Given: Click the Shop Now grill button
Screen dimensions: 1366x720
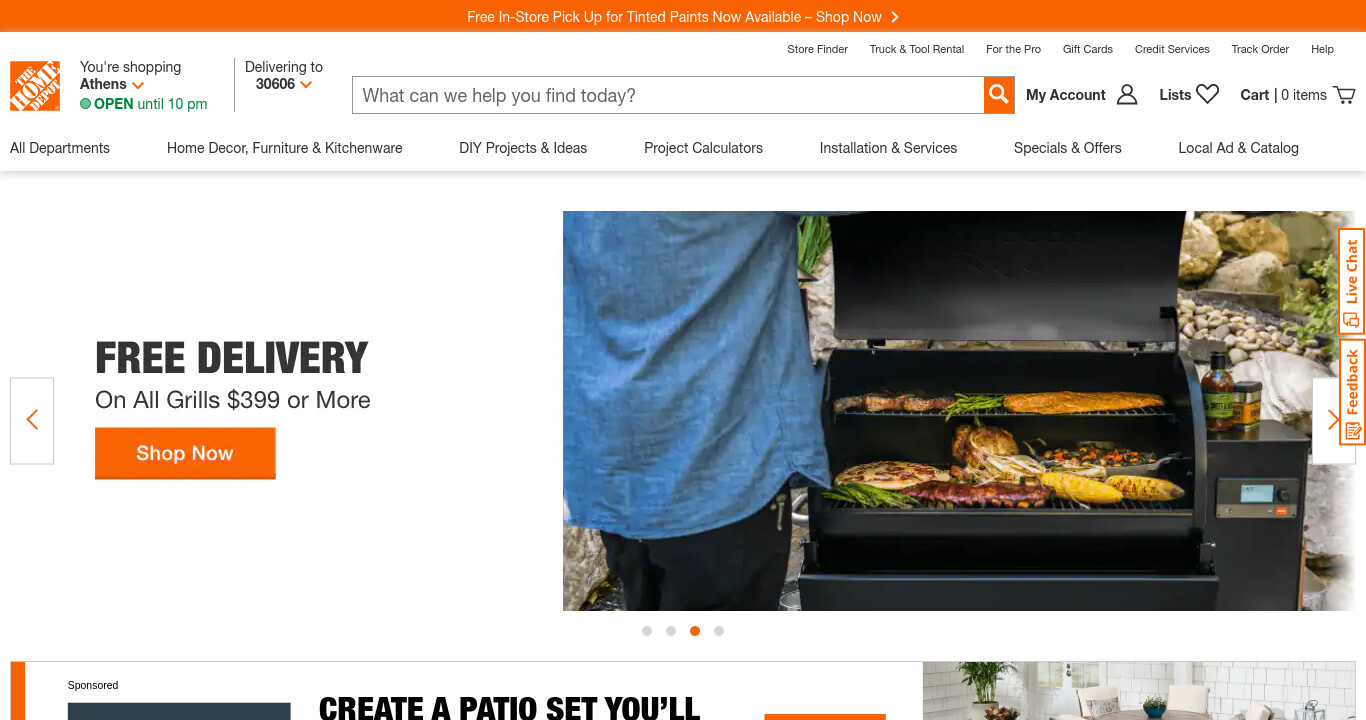Looking at the screenshot, I should [x=185, y=453].
